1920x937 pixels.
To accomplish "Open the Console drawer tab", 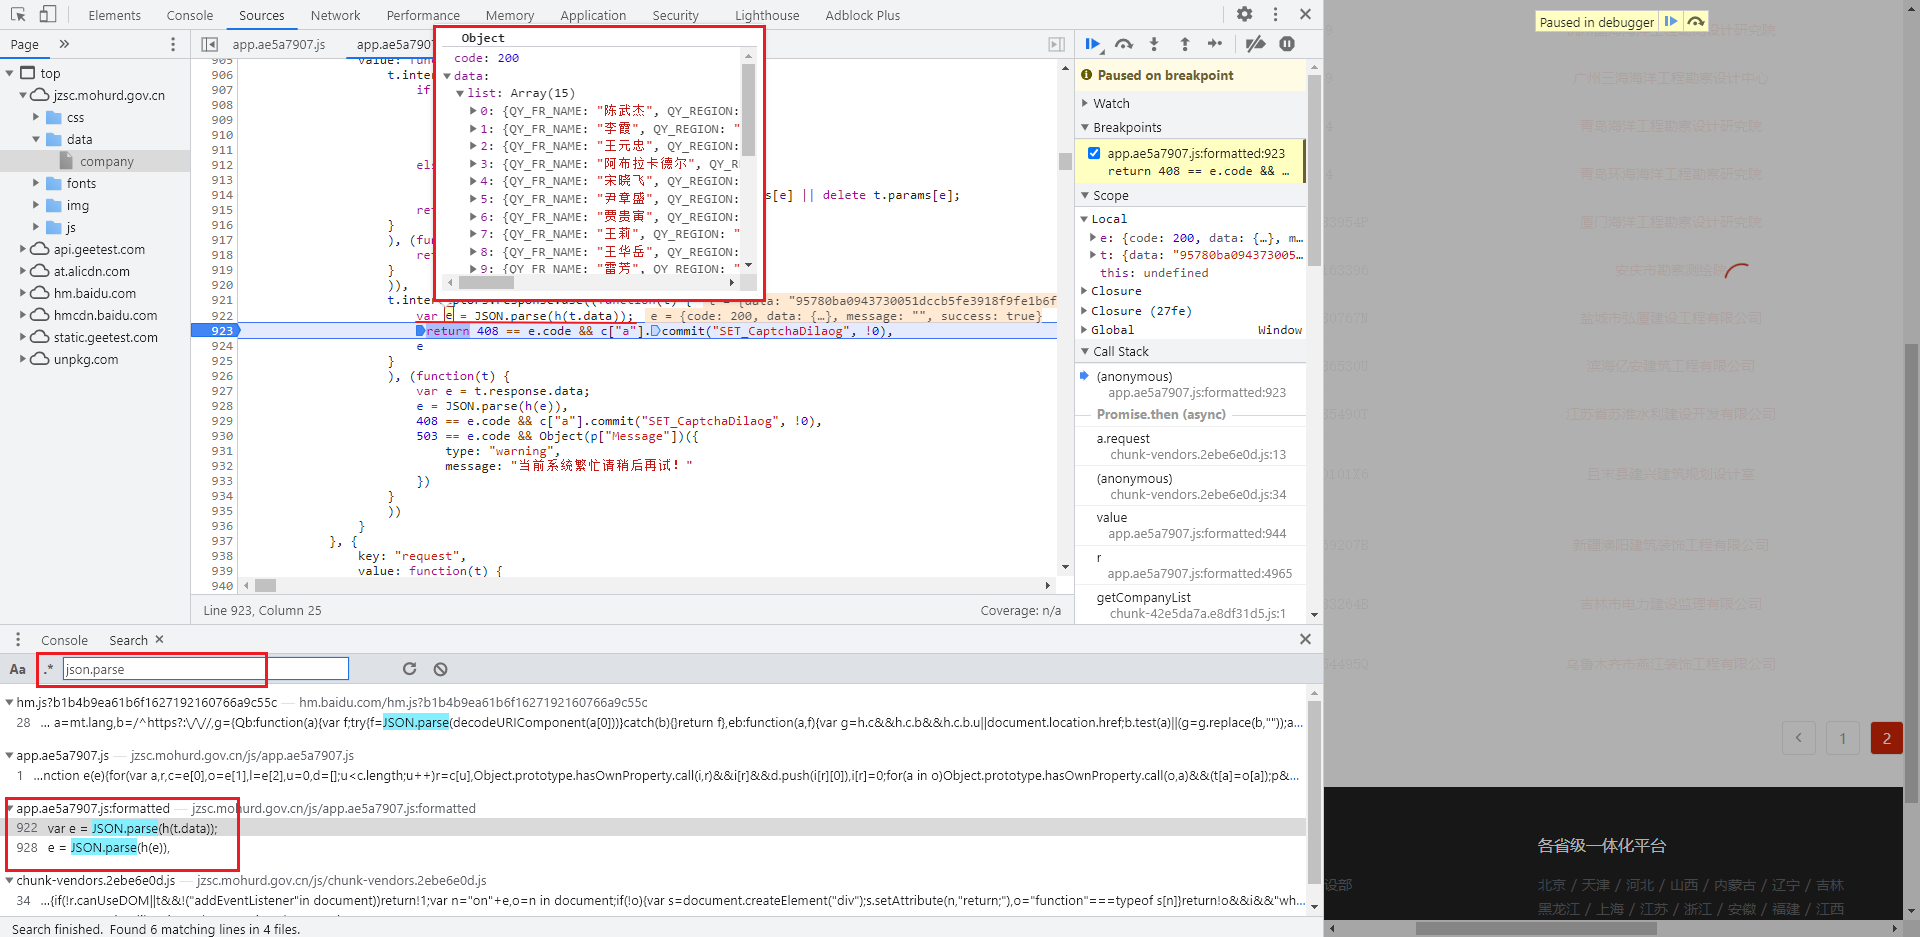I will coord(64,640).
